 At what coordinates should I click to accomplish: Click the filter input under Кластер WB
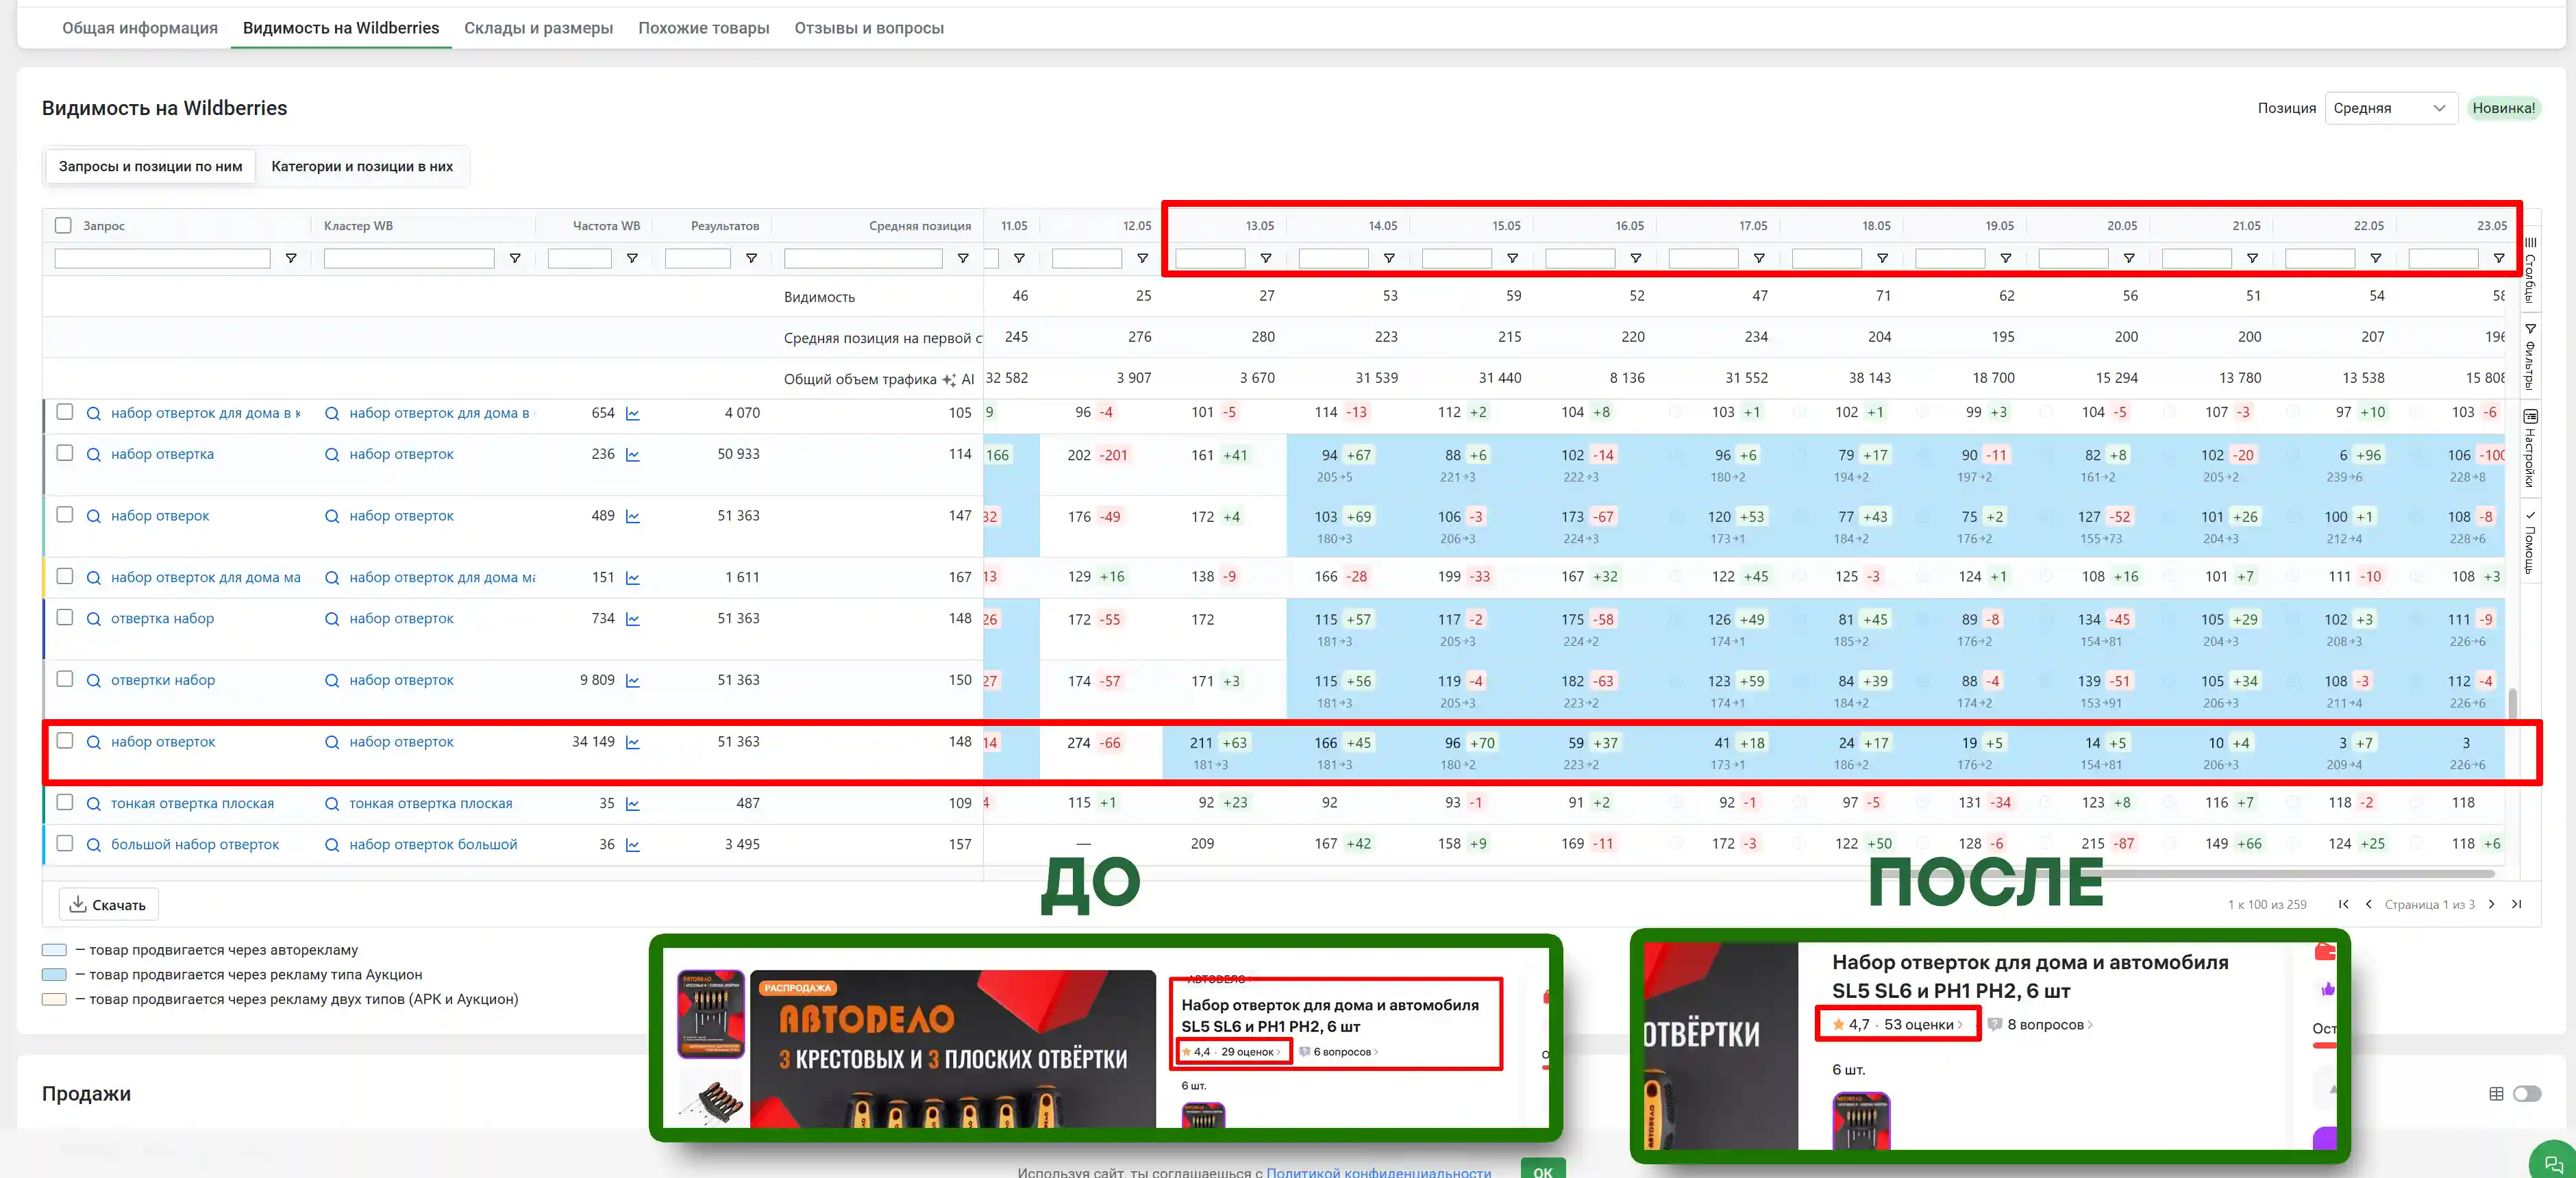point(409,258)
